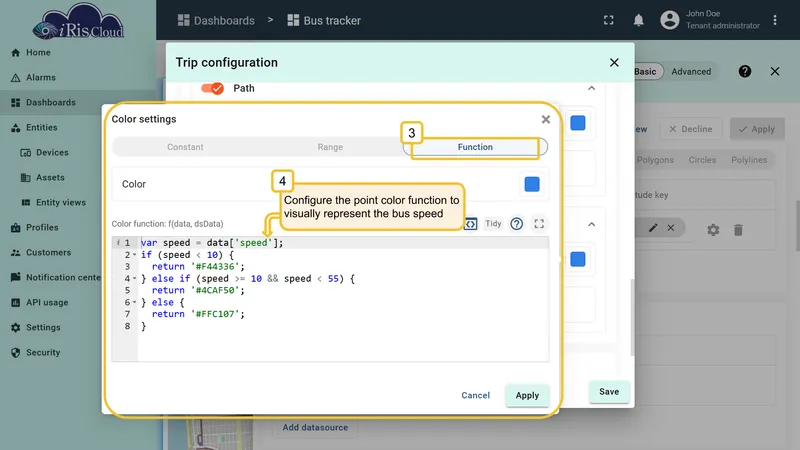Open the three-dot user menu
The height and width of the screenshot is (450, 800).
(x=774, y=20)
